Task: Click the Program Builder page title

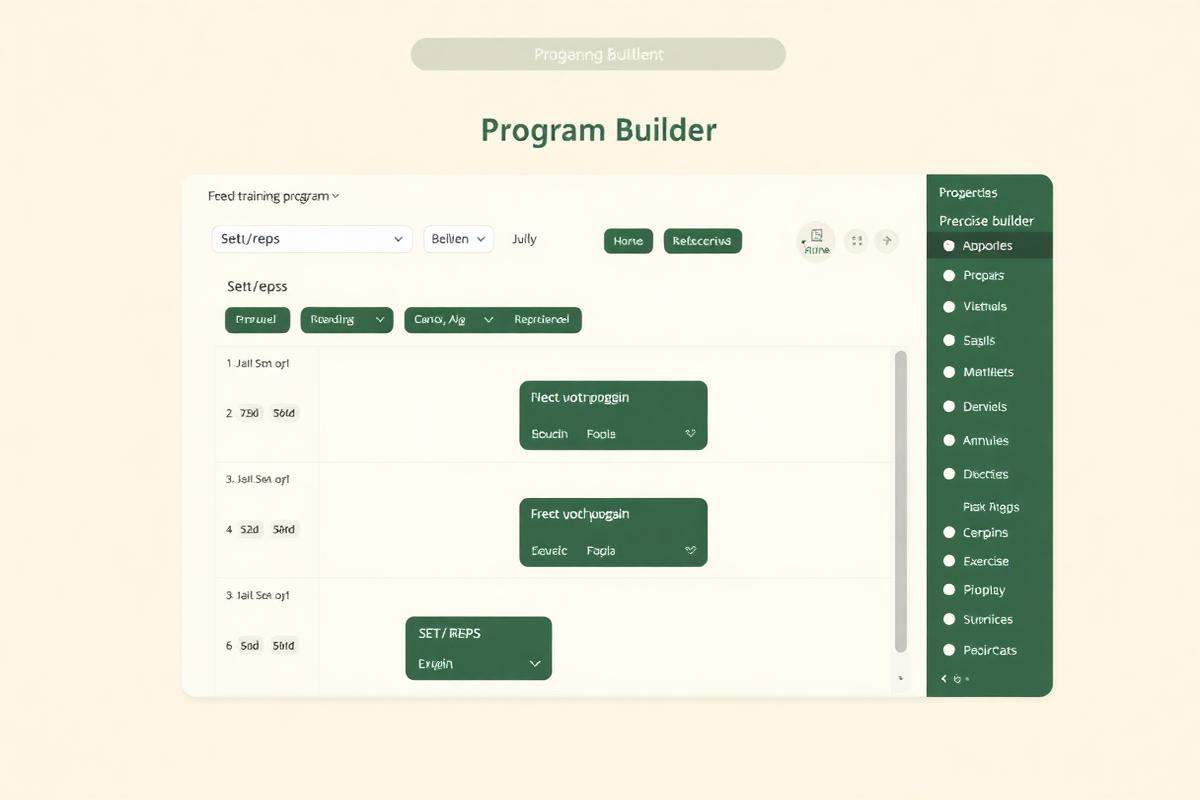Action: pyautogui.click(x=598, y=131)
